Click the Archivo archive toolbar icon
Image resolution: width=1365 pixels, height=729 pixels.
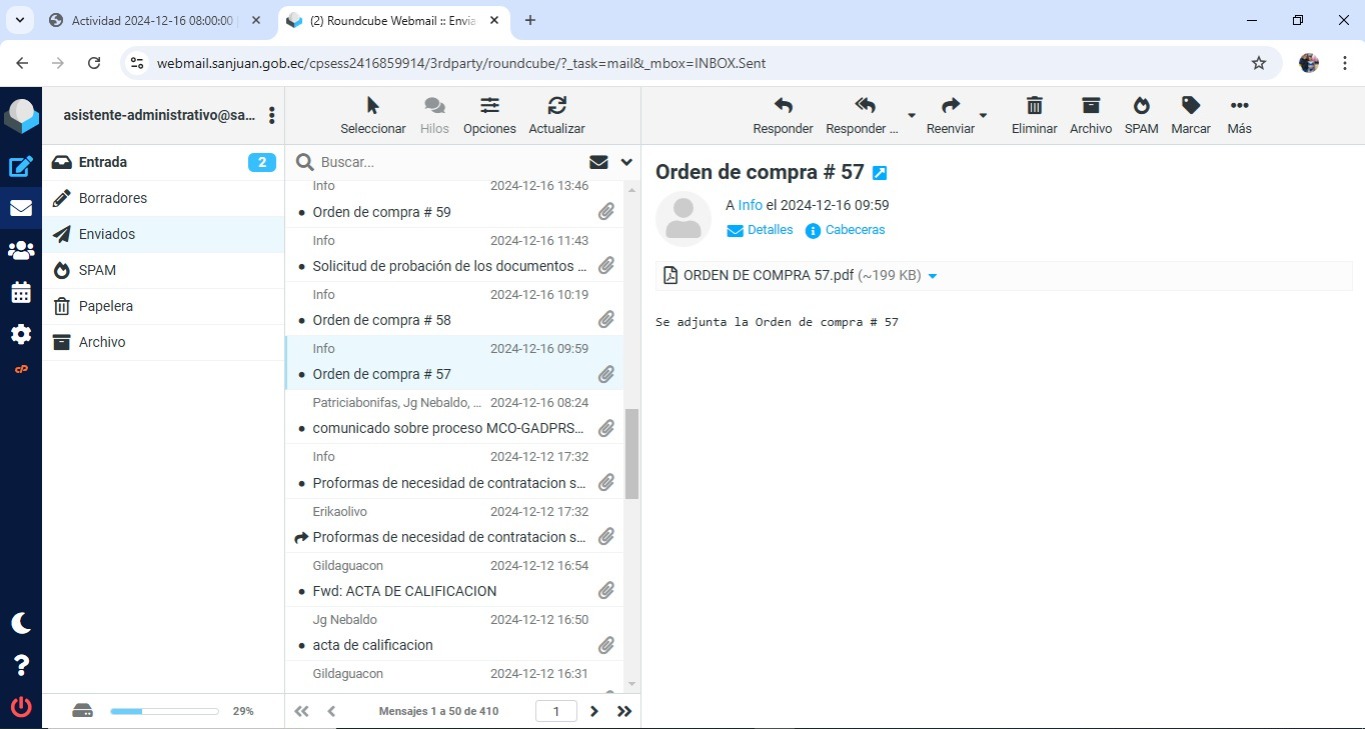tap(1090, 106)
